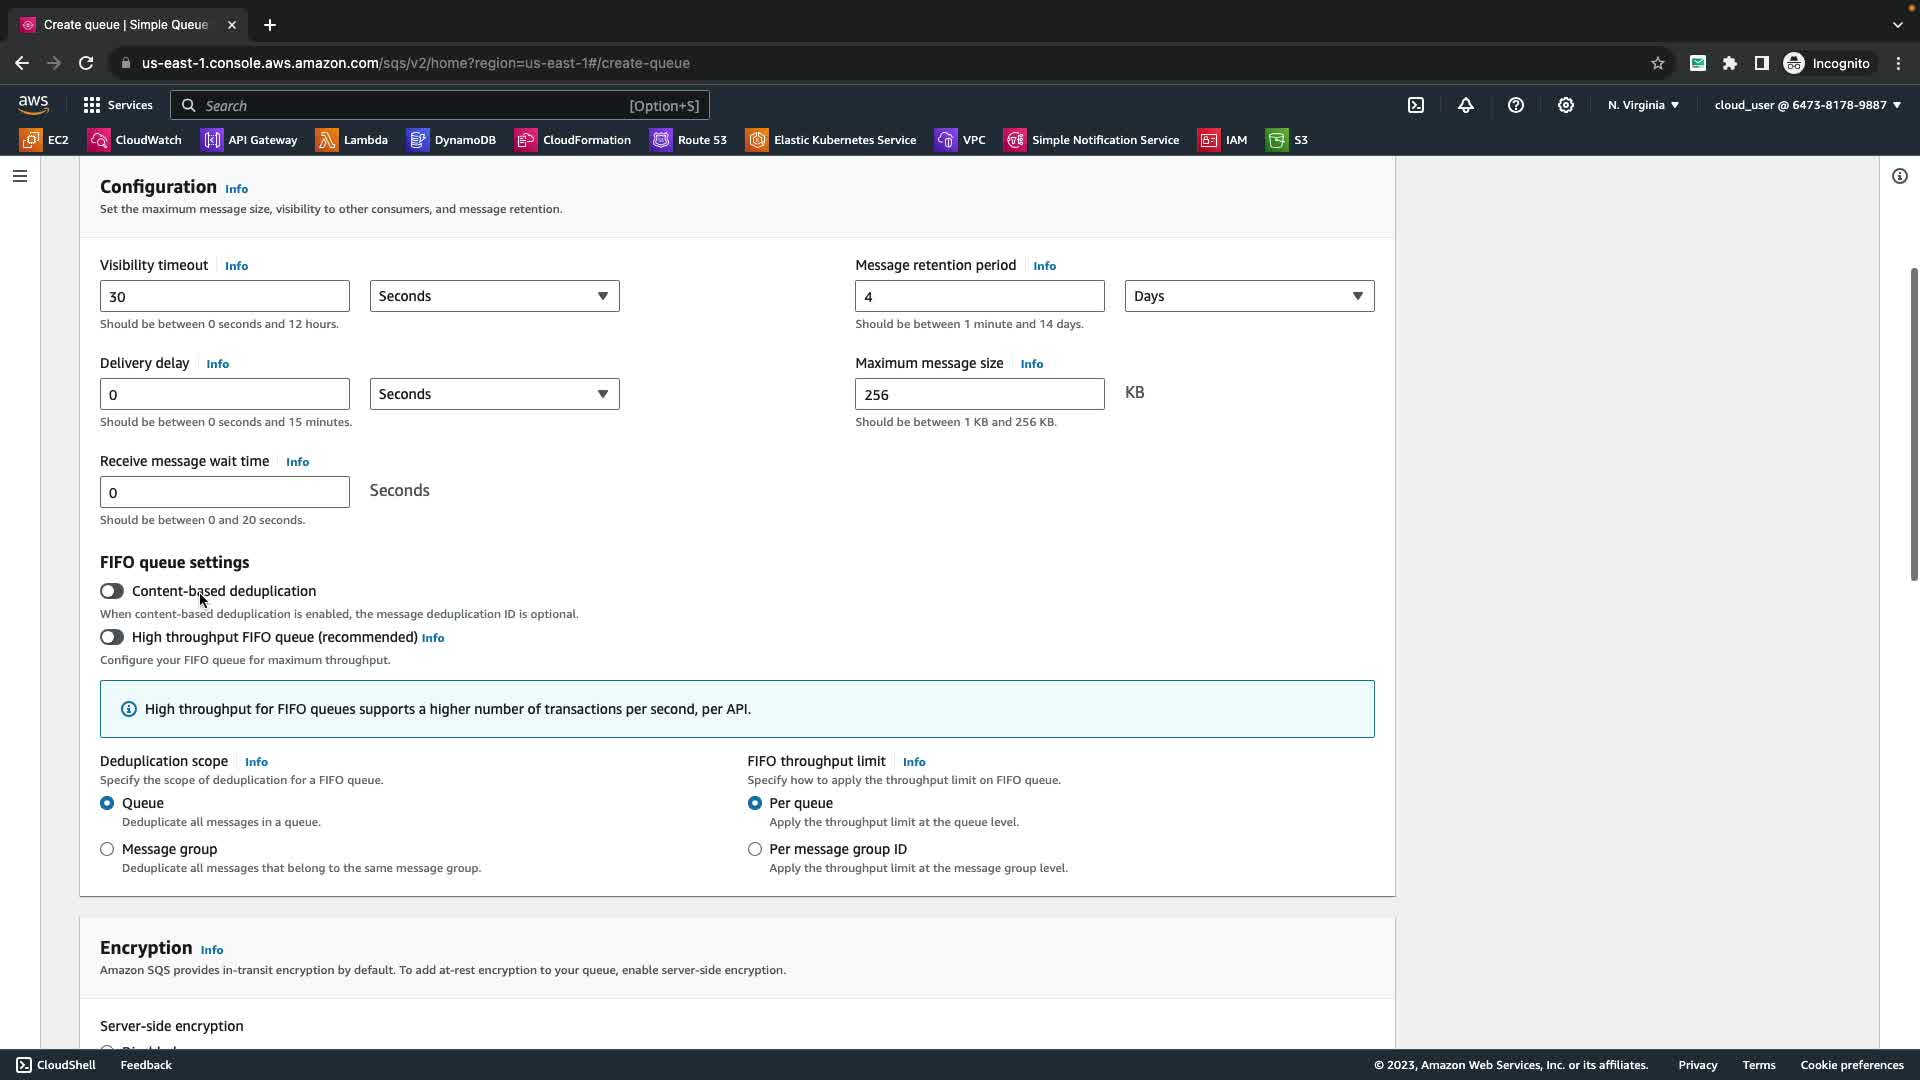
Task: Open the DynamoDB favorites shortcut
Action: pos(452,140)
